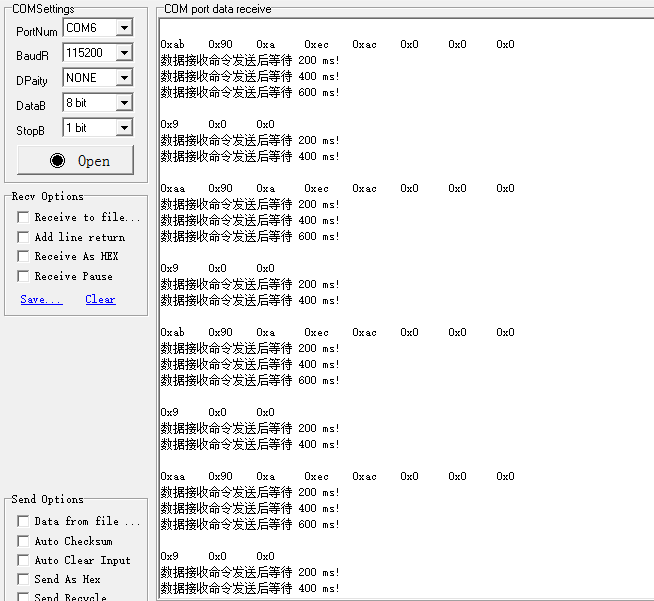Enable the Data from file checkbox
This screenshot has width=654, height=601.
coord(23,521)
